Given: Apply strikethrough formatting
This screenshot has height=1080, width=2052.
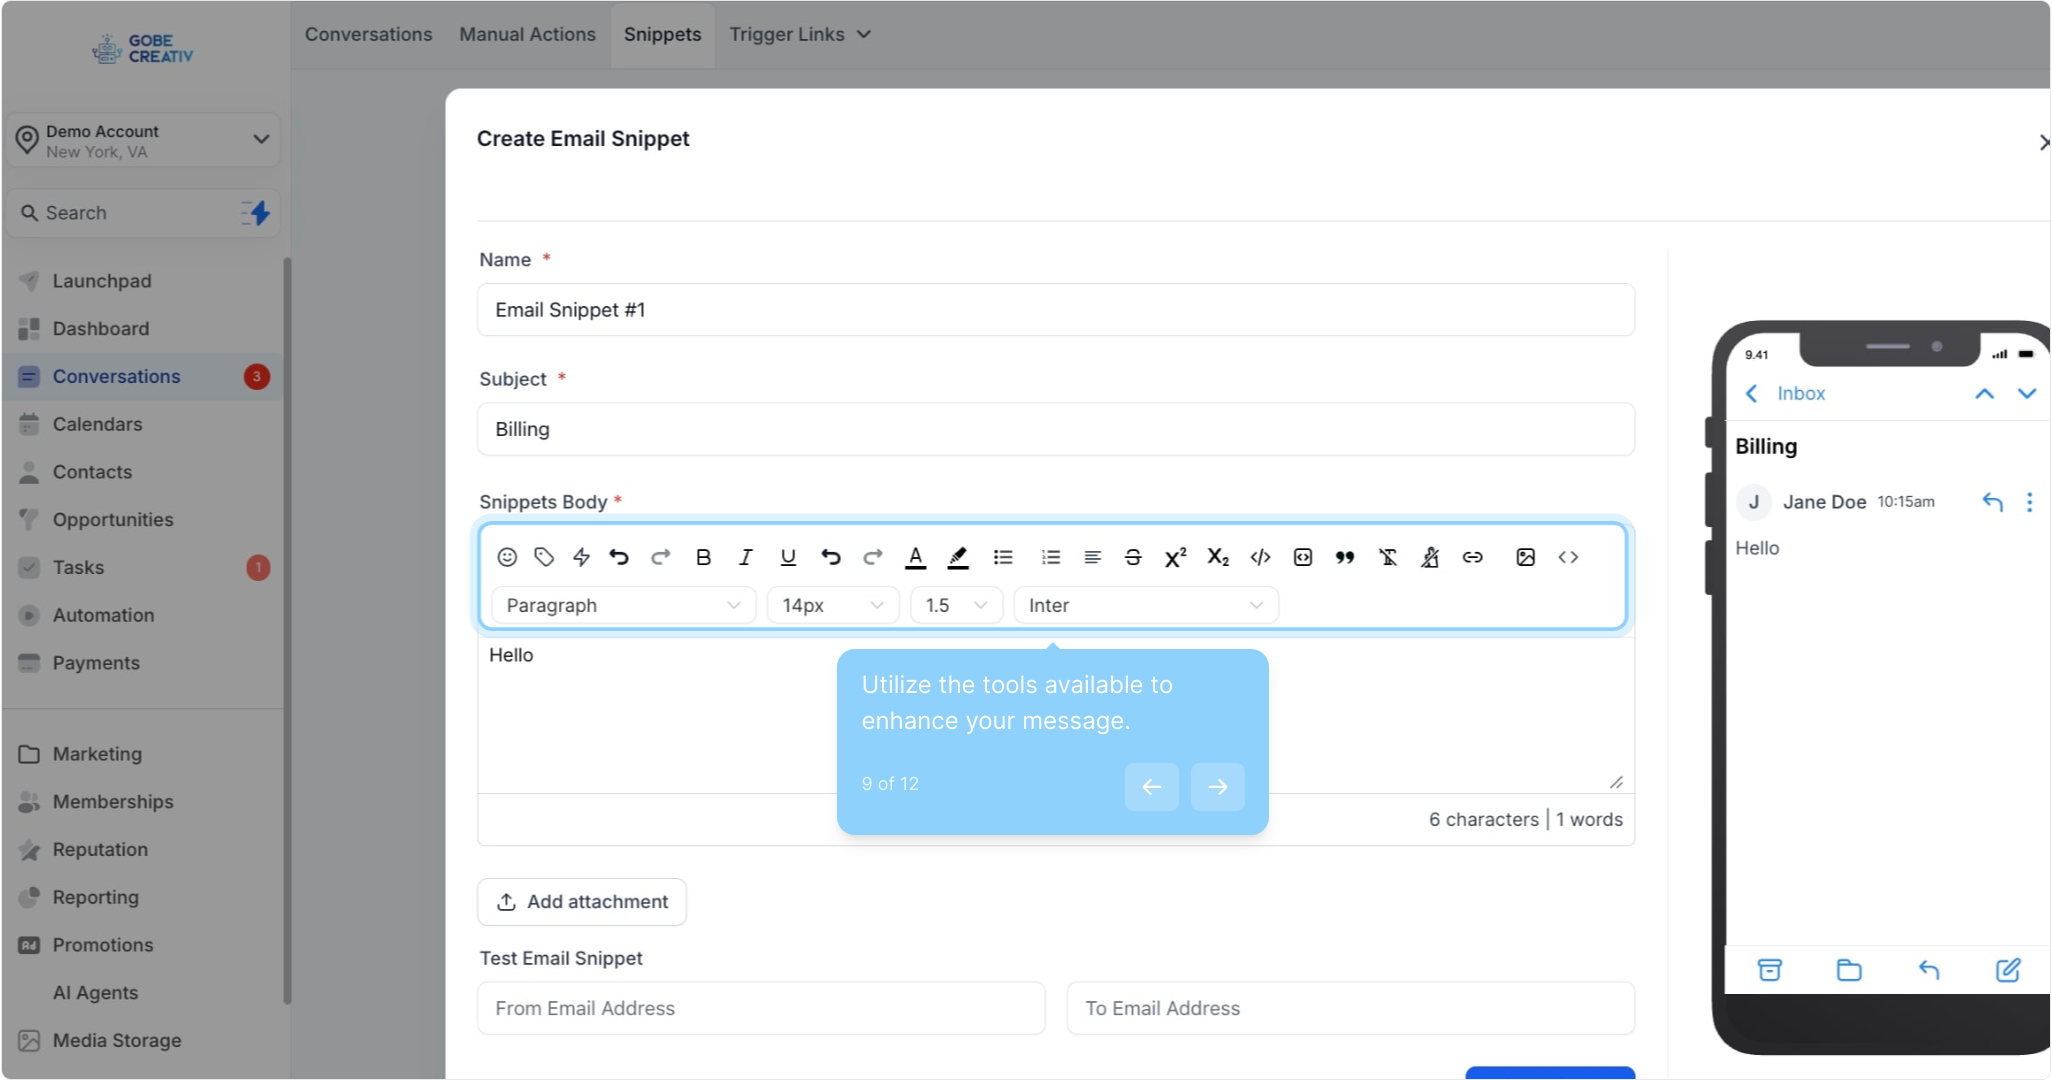Looking at the screenshot, I should 1133,557.
